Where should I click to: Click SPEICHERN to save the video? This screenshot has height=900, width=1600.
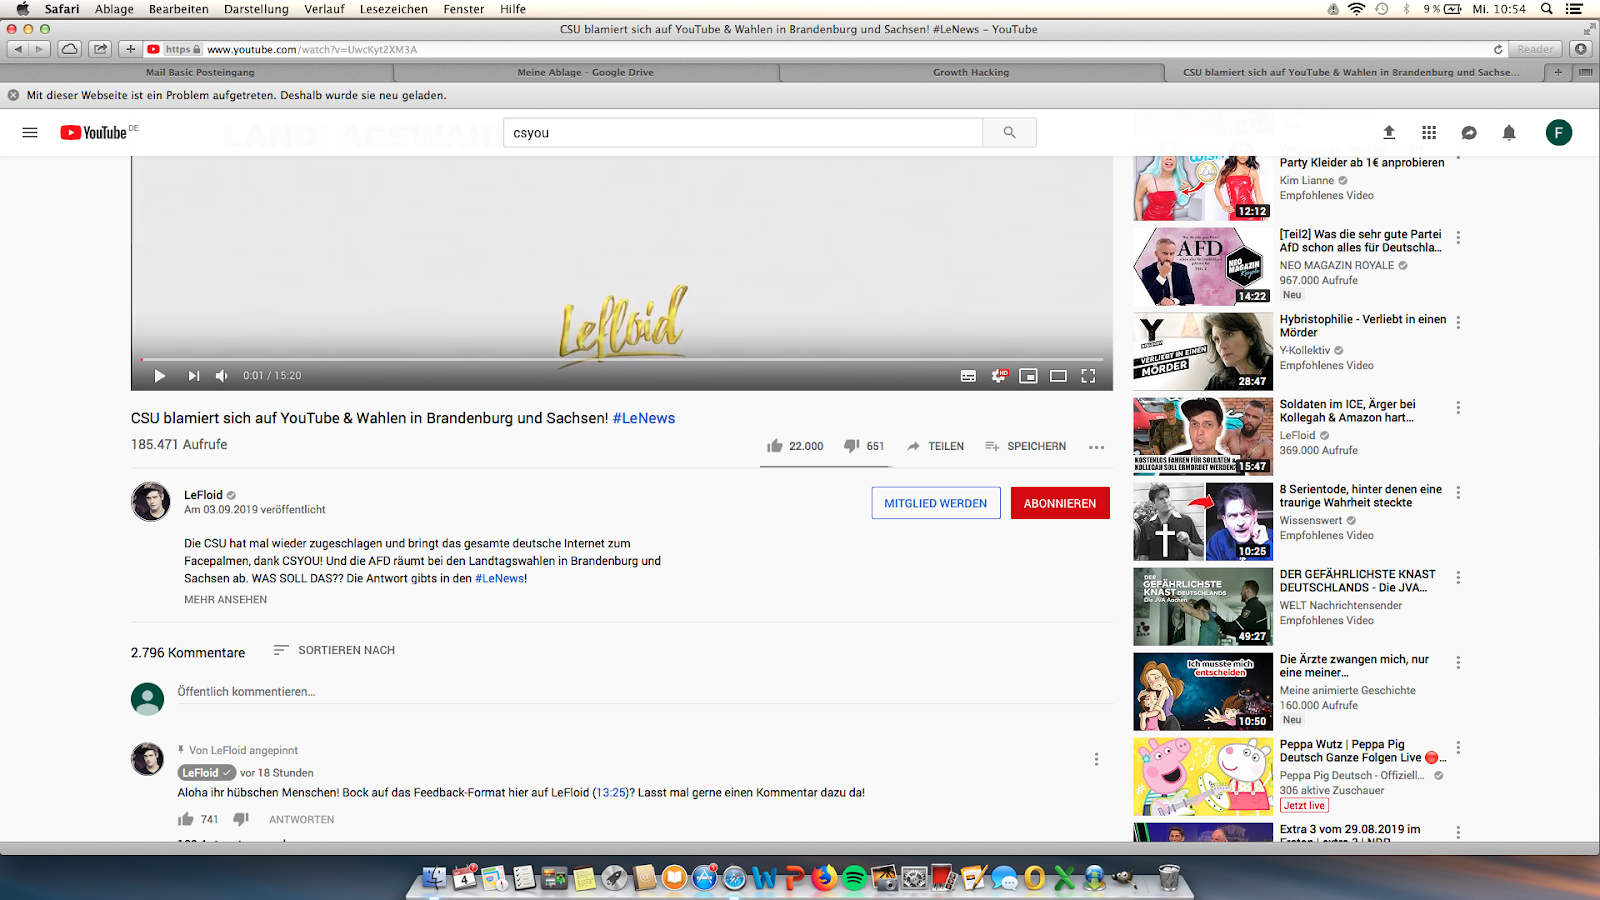[1025, 446]
